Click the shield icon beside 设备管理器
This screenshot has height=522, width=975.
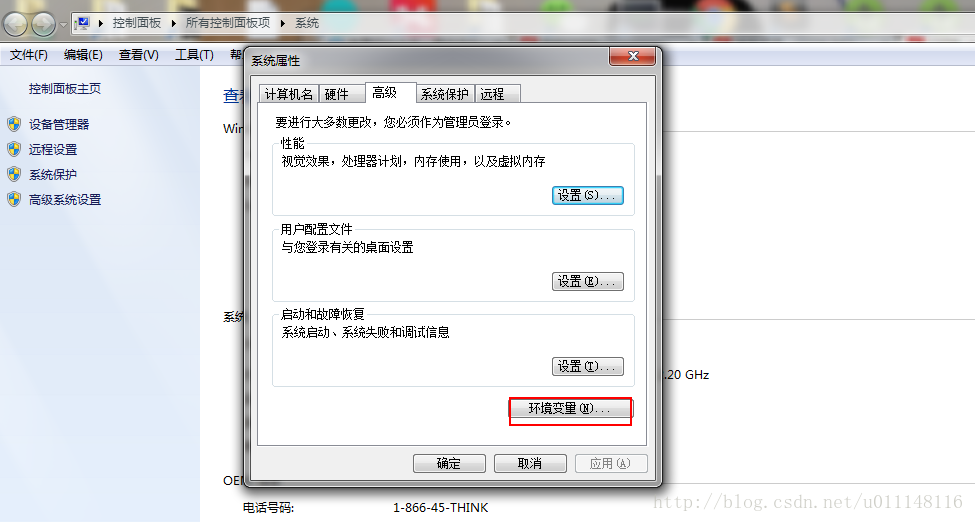click(14, 124)
